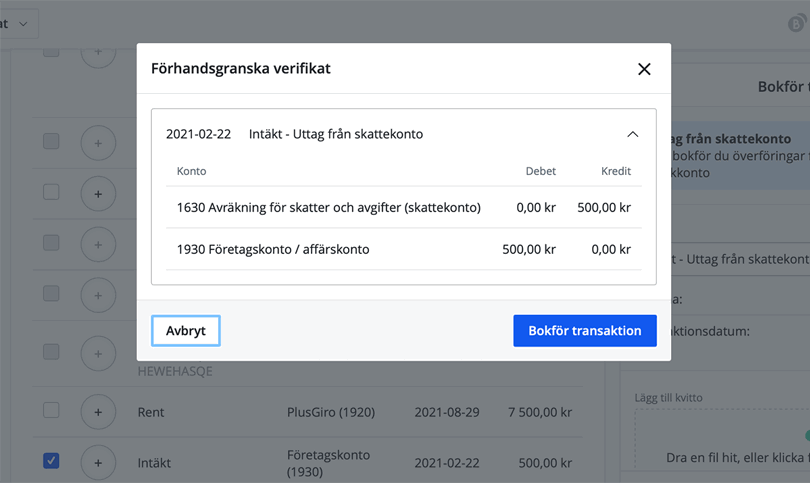Select the 1630 skattekonto account row
The image size is (810, 483).
328,208
